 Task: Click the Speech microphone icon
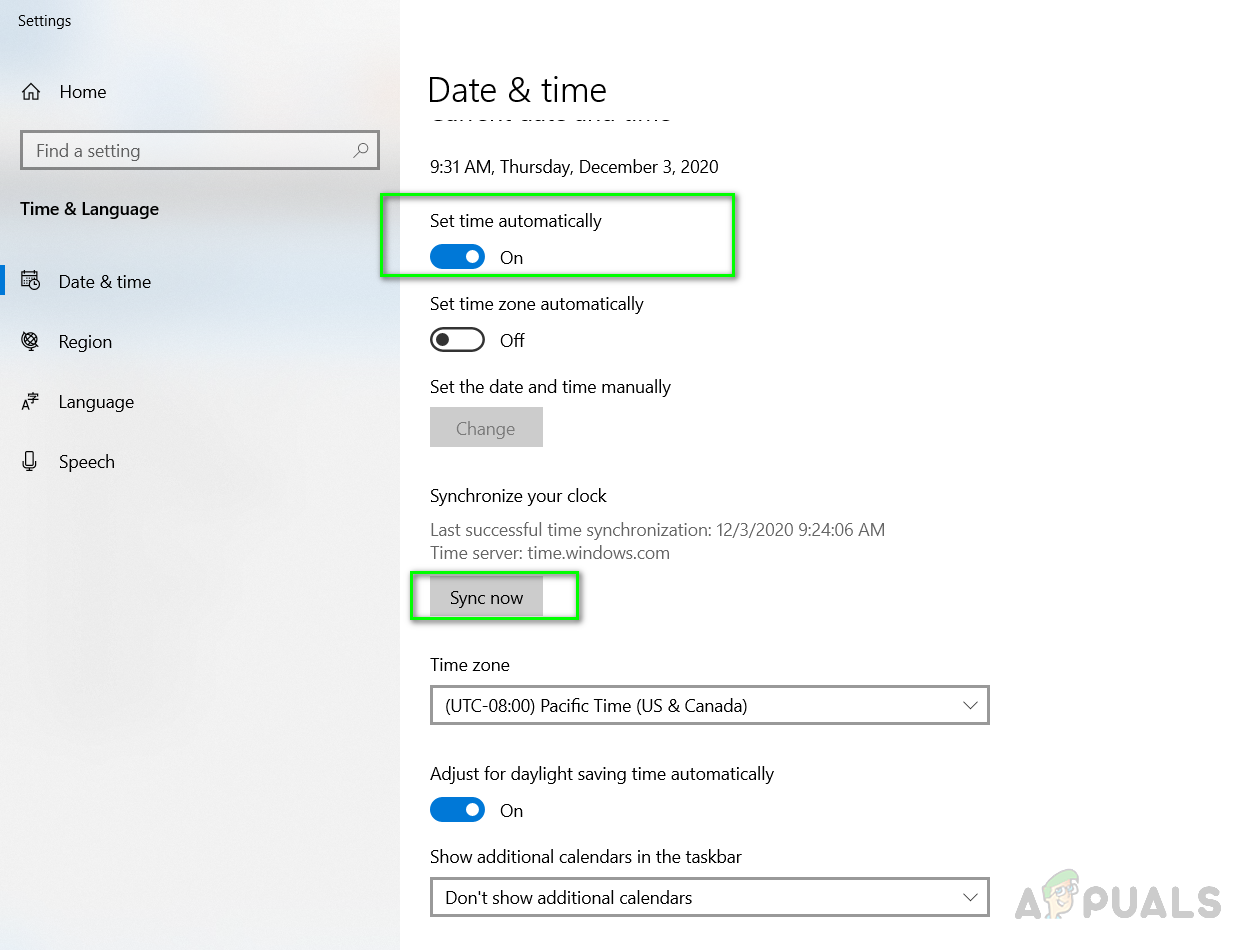click(x=31, y=462)
